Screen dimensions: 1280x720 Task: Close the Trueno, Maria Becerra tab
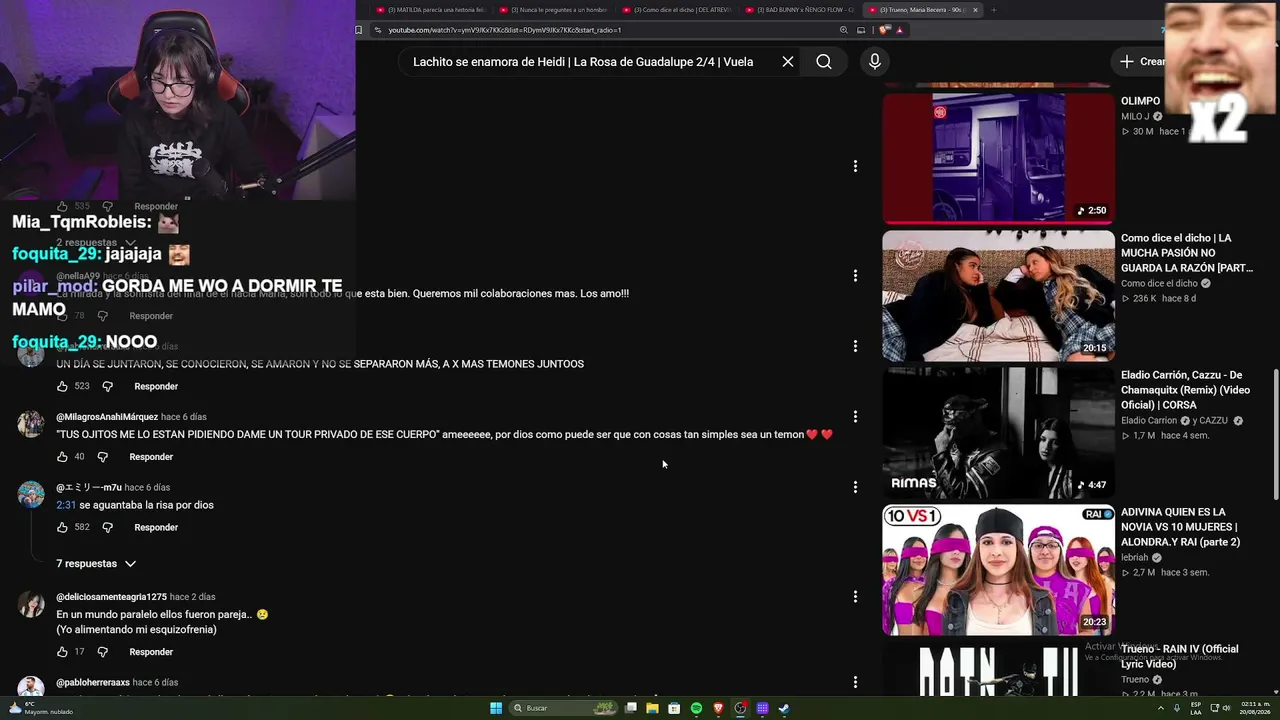pos(976,10)
